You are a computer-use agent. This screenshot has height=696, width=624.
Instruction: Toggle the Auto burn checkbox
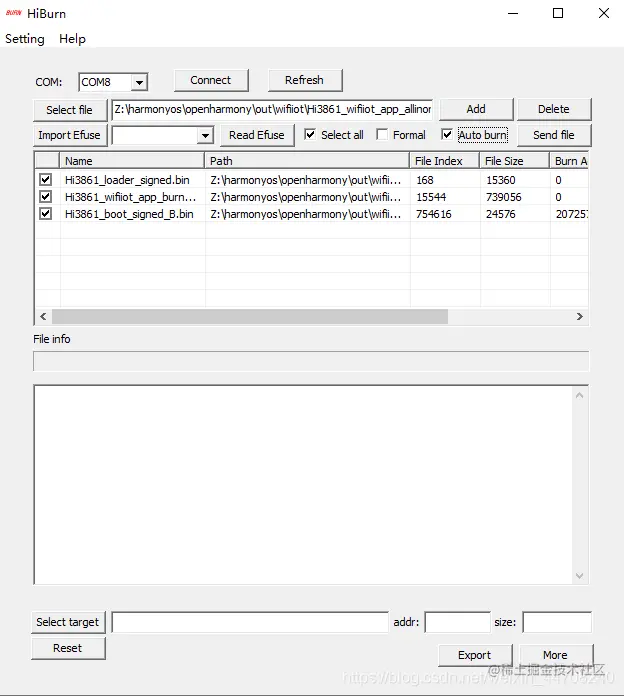447,134
